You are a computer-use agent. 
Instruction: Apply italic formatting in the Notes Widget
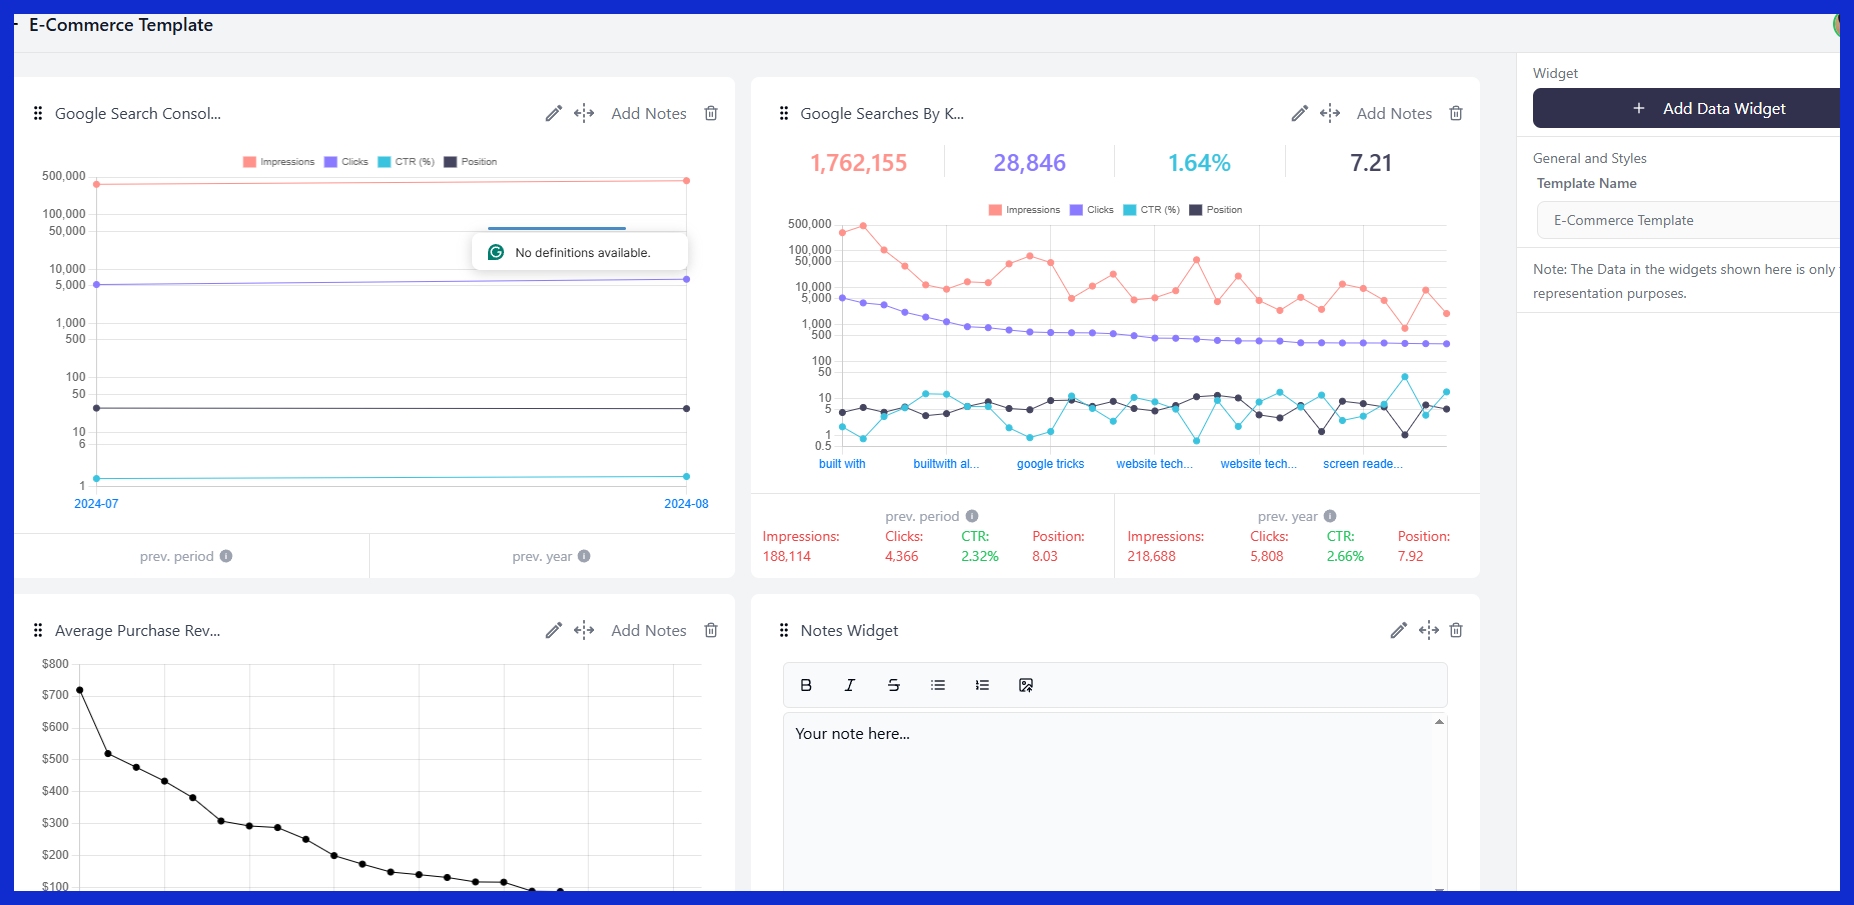[x=849, y=685]
